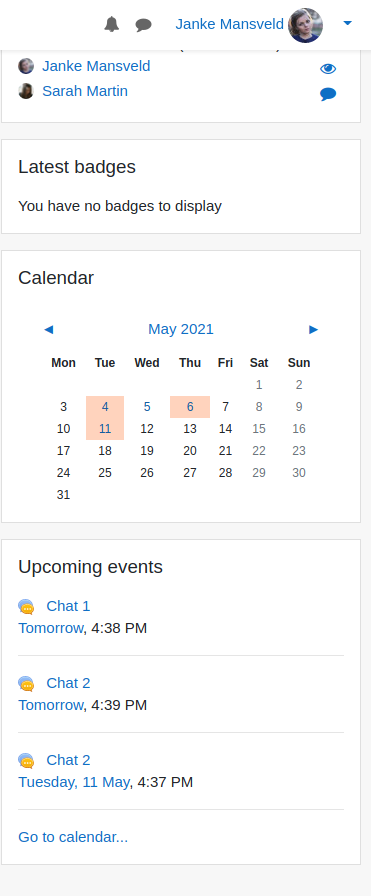Click the icon for Chat 2 at 4:39 PM
The width and height of the screenshot is (371, 896).
[x=26, y=683]
